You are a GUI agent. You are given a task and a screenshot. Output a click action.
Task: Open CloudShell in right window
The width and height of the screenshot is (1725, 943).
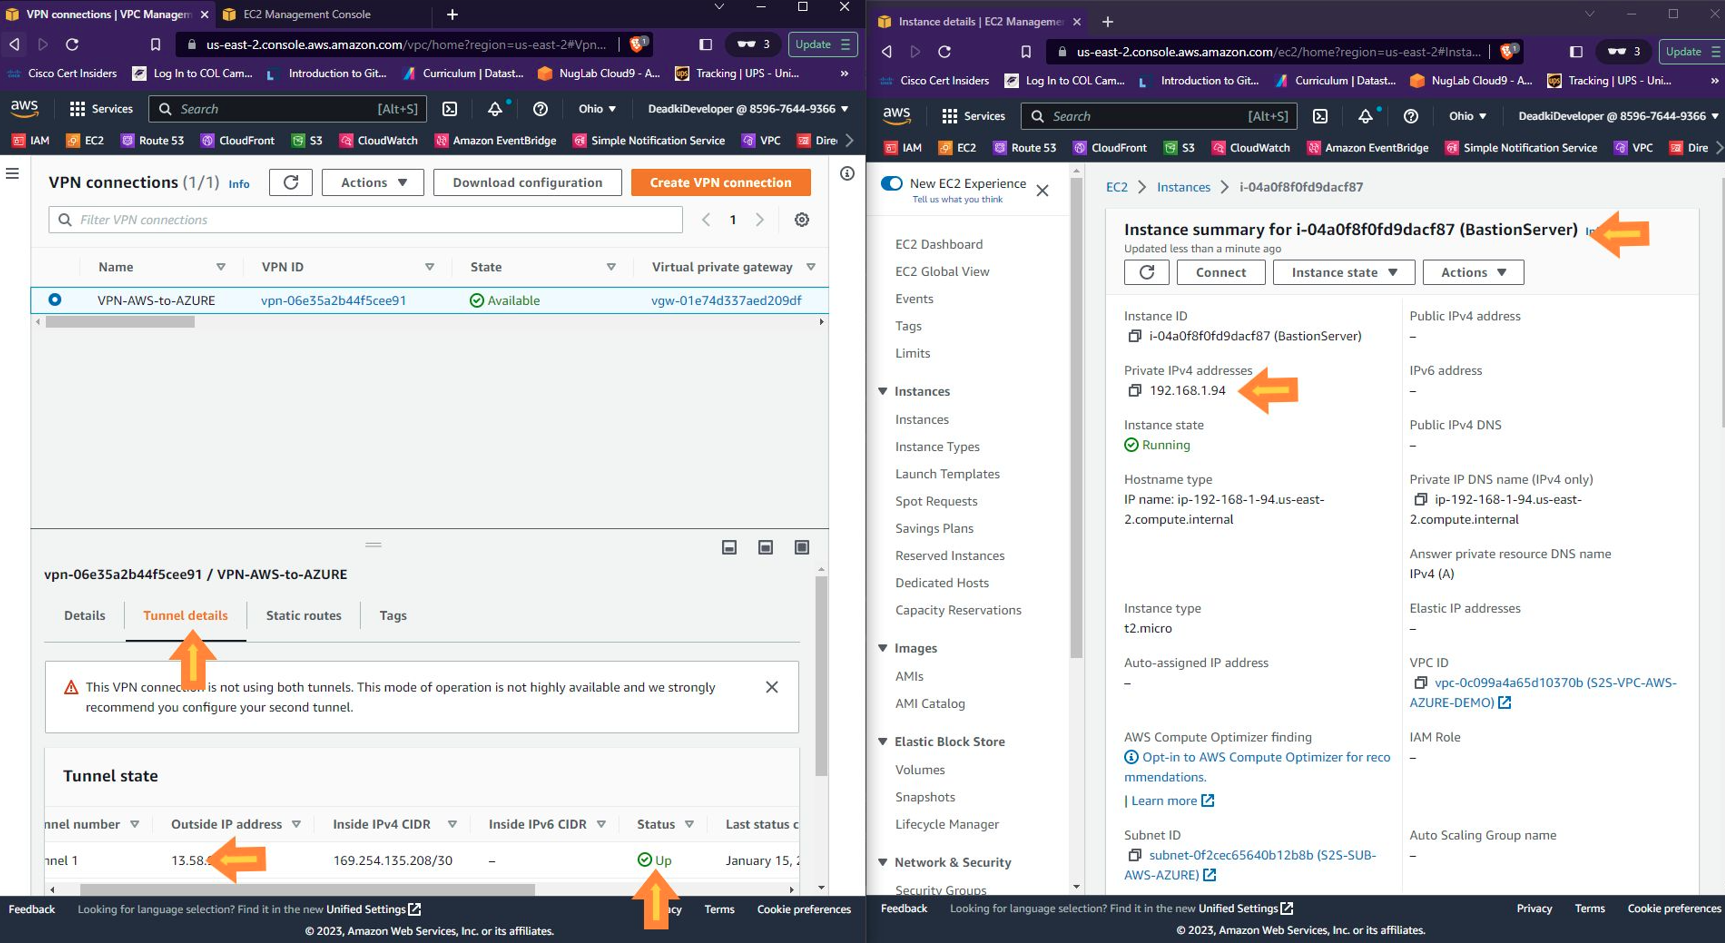click(x=1320, y=116)
